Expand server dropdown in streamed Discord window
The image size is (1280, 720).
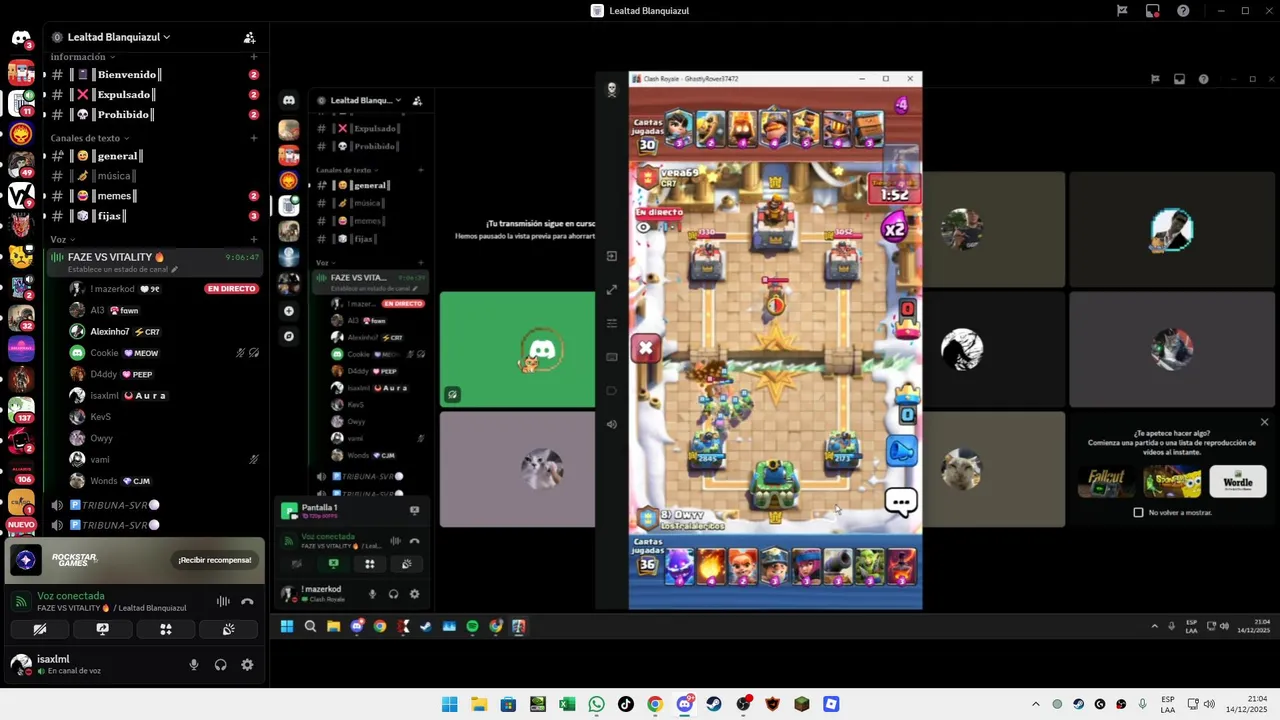tap(397, 100)
